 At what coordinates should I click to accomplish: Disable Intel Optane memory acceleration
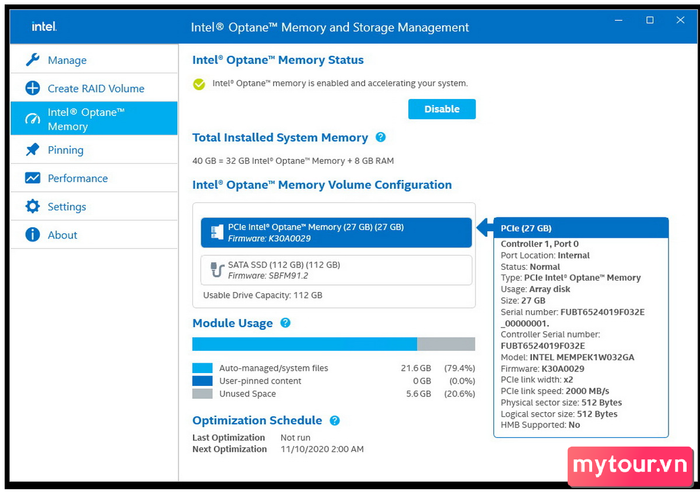click(x=441, y=109)
